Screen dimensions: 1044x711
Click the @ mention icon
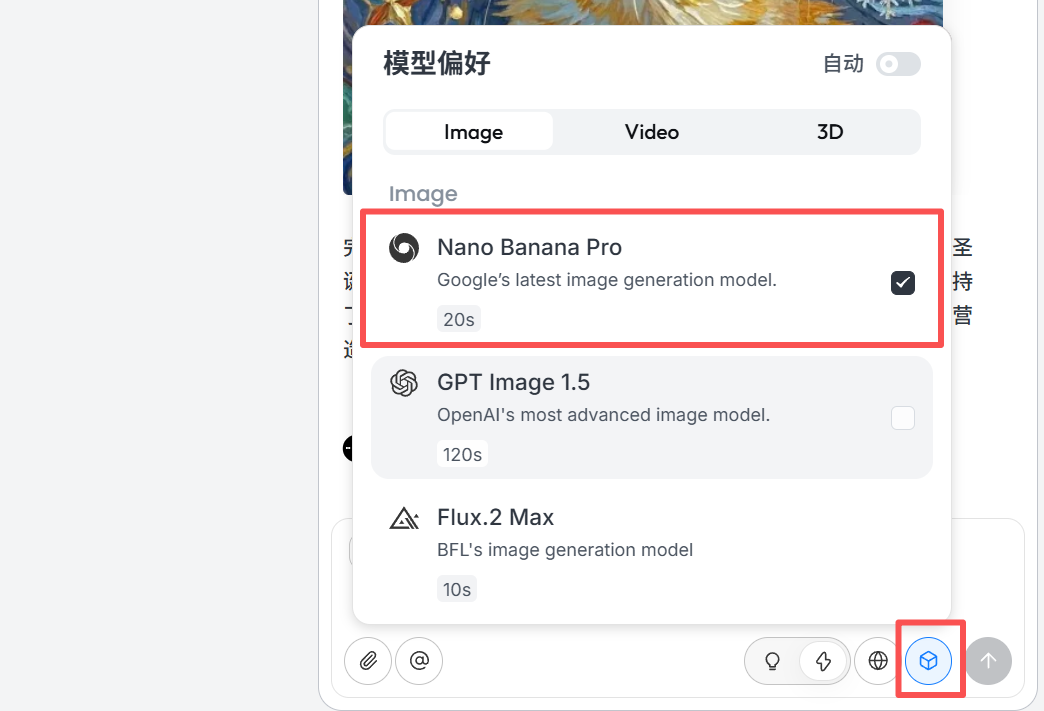(419, 660)
